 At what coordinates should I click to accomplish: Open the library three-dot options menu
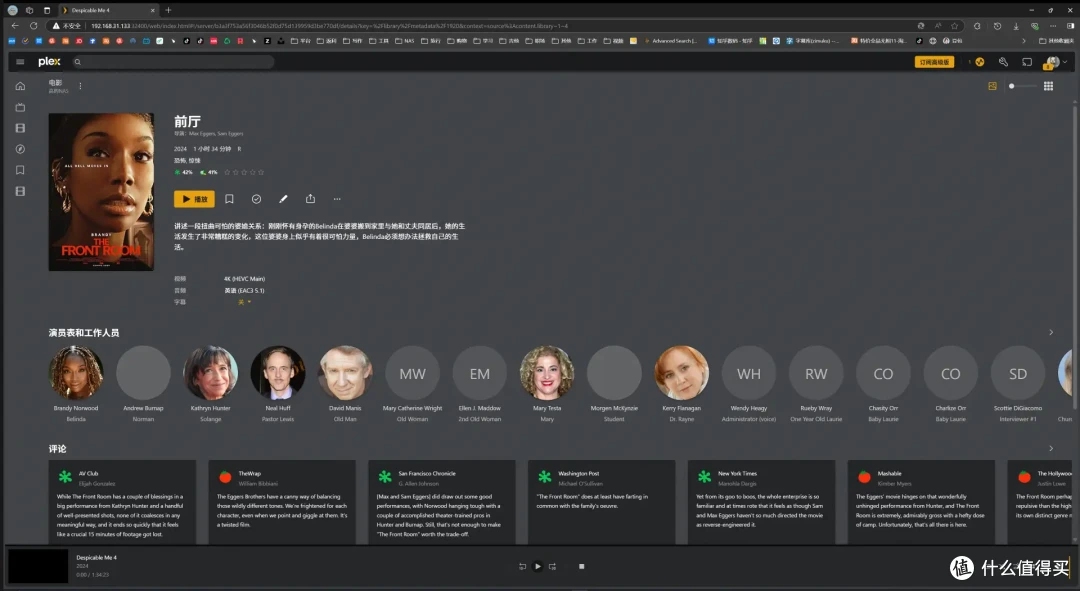click(80, 86)
